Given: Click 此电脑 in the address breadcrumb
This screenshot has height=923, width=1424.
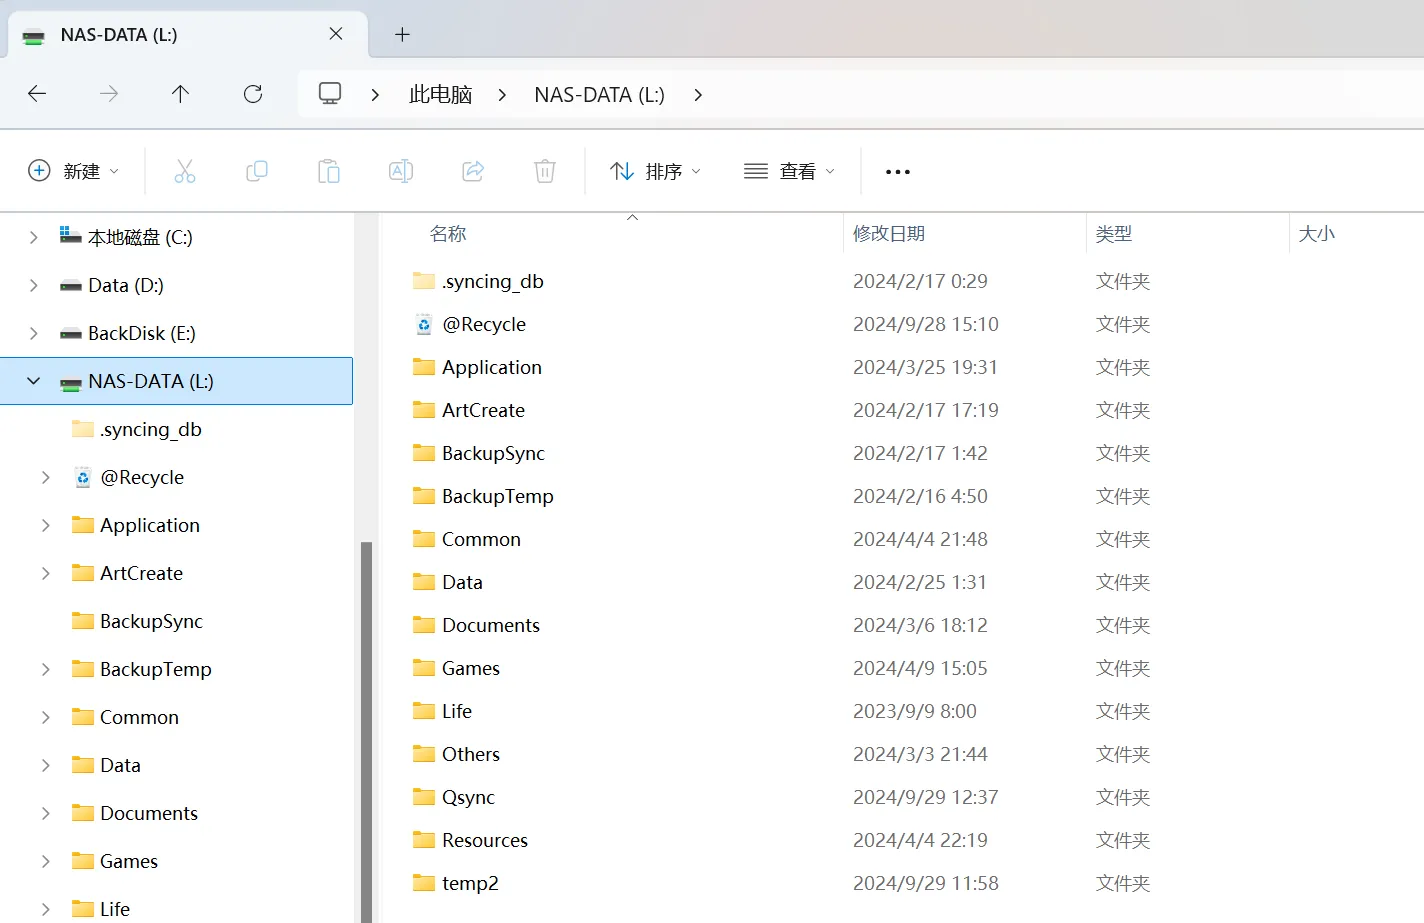Looking at the screenshot, I should 440,95.
